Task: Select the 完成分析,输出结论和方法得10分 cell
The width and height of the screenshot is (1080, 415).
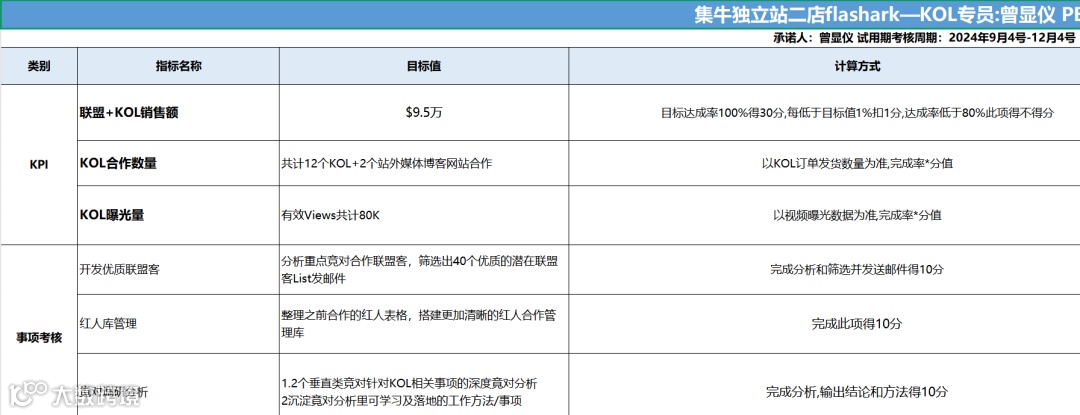Action: [x=824, y=384]
